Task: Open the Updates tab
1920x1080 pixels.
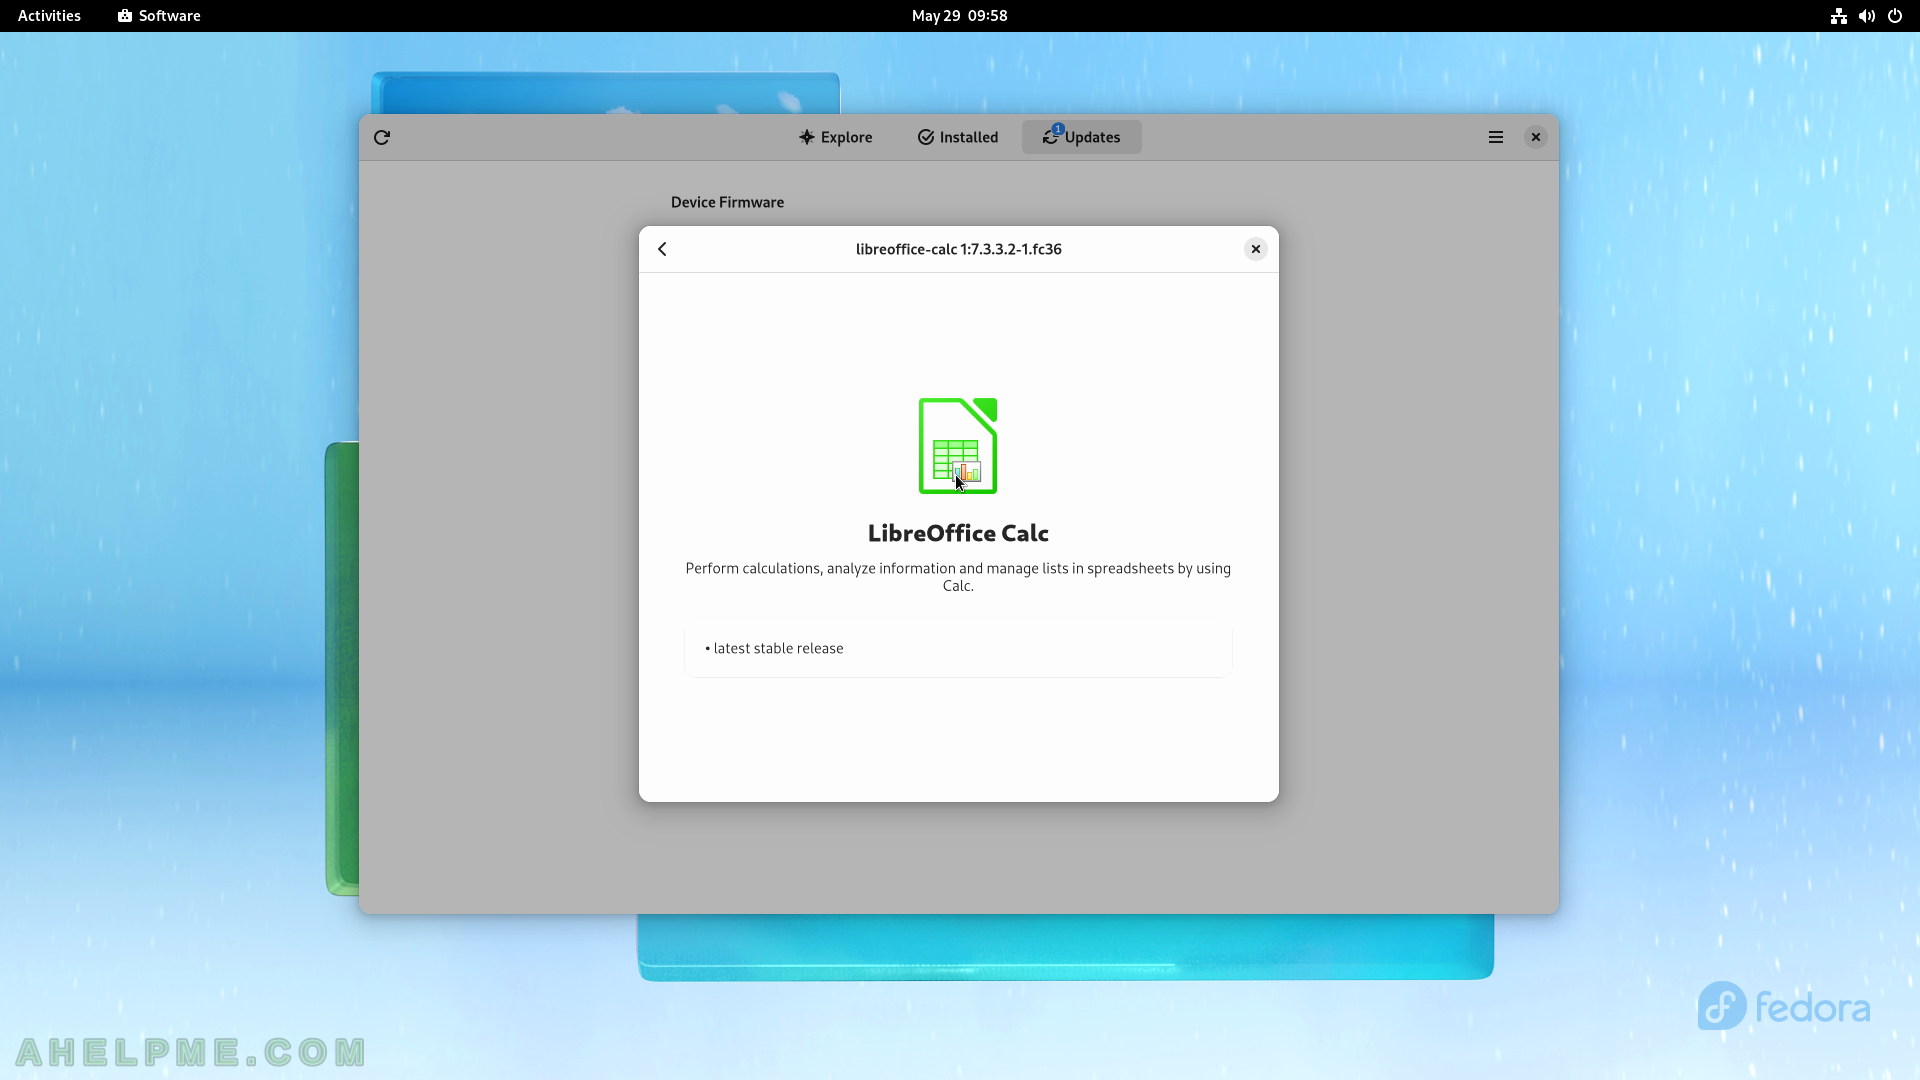Action: tap(1081, 137)
